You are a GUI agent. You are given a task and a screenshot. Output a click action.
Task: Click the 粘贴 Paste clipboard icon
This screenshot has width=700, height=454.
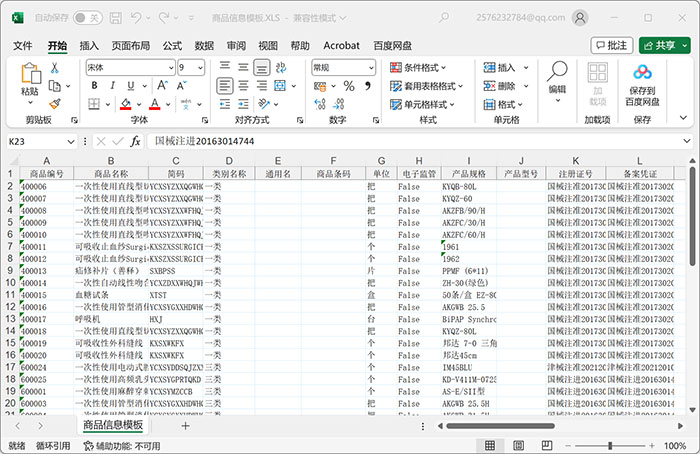pyautogui.click(x=30, y=75)
